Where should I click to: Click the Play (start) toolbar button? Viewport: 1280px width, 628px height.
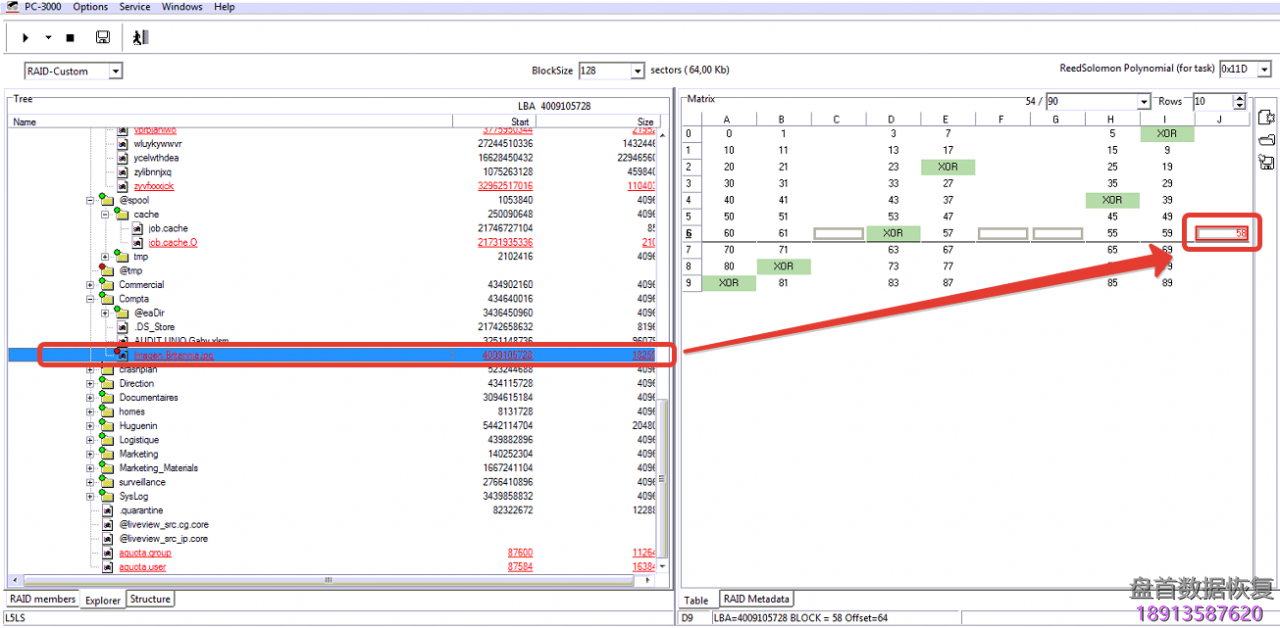click(x=25, y=38)
